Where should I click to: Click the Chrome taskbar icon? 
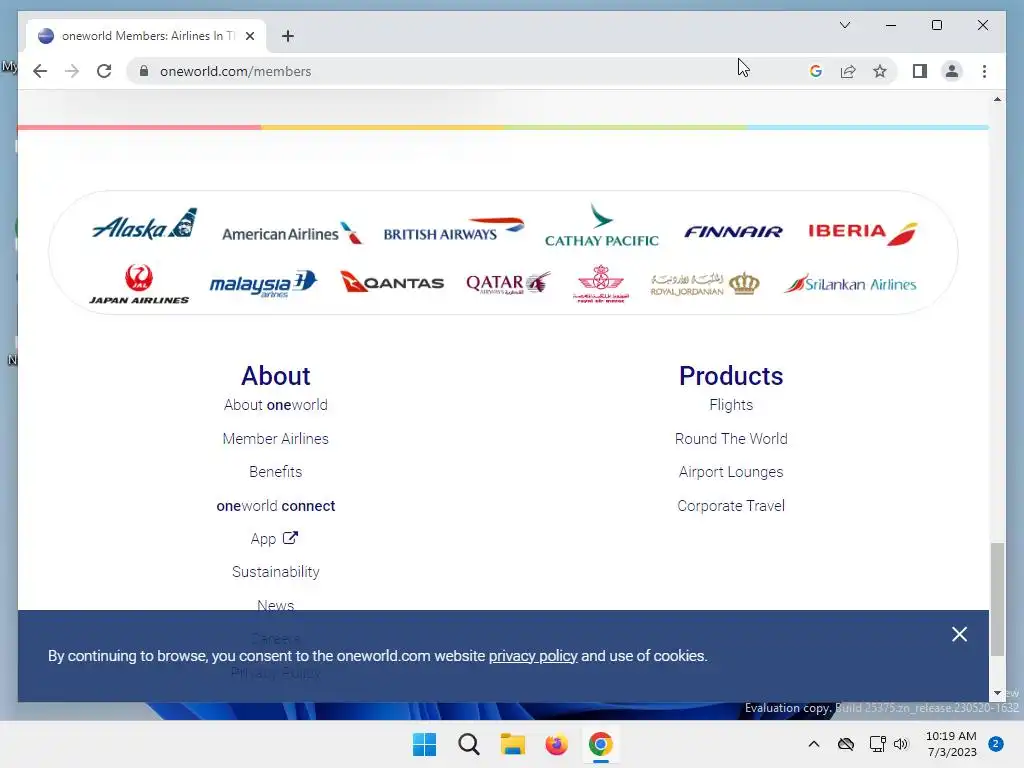click(600, 744)
